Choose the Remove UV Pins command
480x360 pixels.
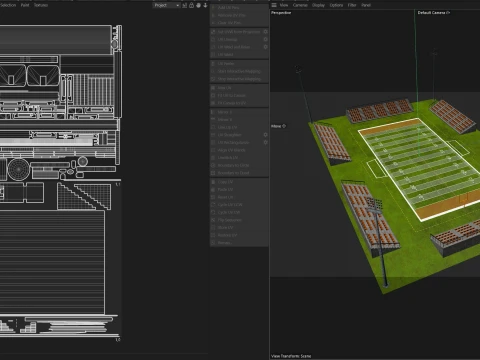239,15
